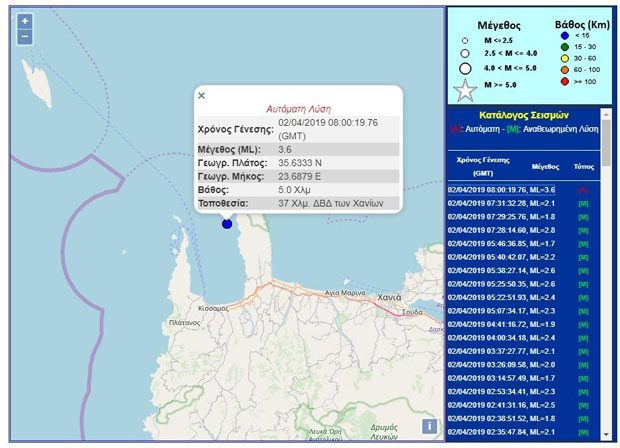Viewport: 620px width, 448px height.
Task: Zoom in on the map
Action: point(25,20)
